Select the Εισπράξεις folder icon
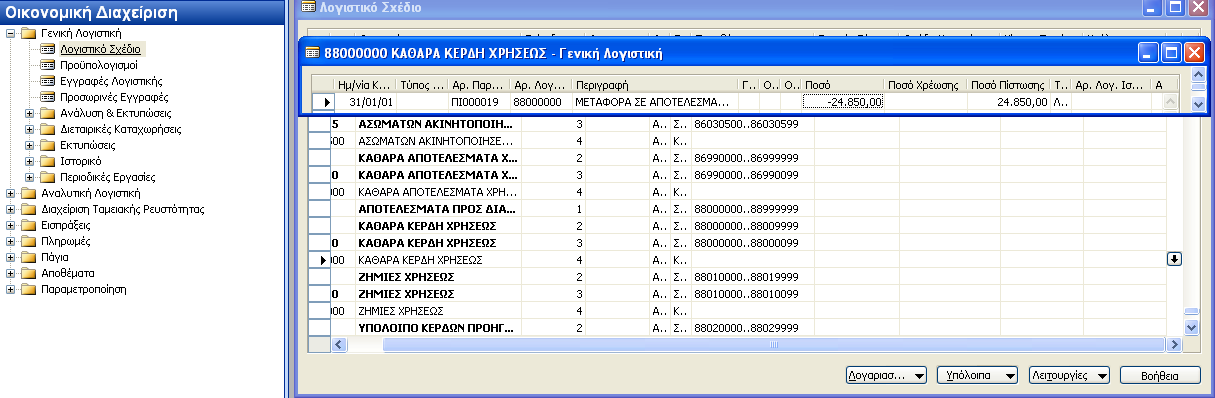This screenshot has height=398, width=1215. coord(28,225)
